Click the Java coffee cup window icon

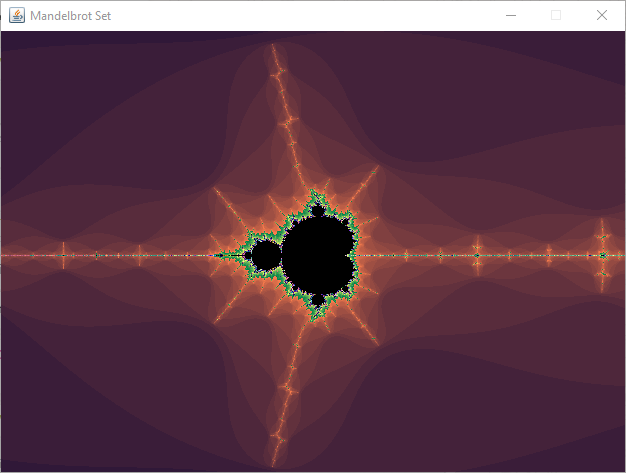click(x=17, y=16)
